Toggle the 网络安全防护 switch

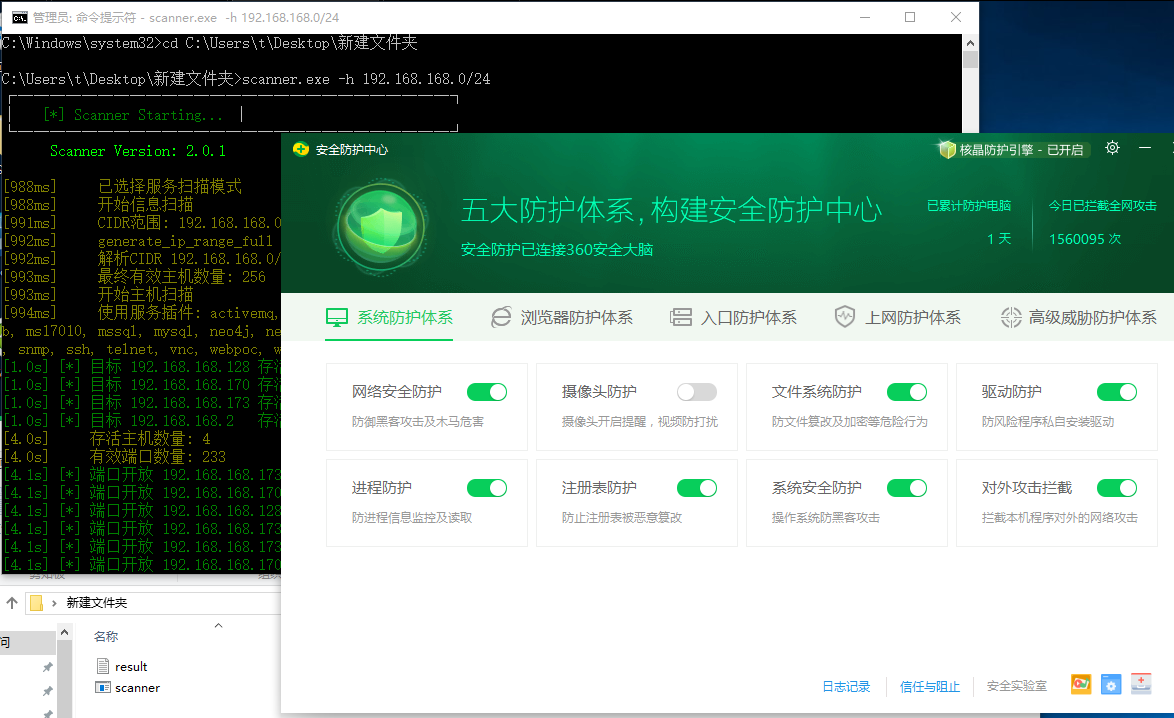tap(487, 392)
